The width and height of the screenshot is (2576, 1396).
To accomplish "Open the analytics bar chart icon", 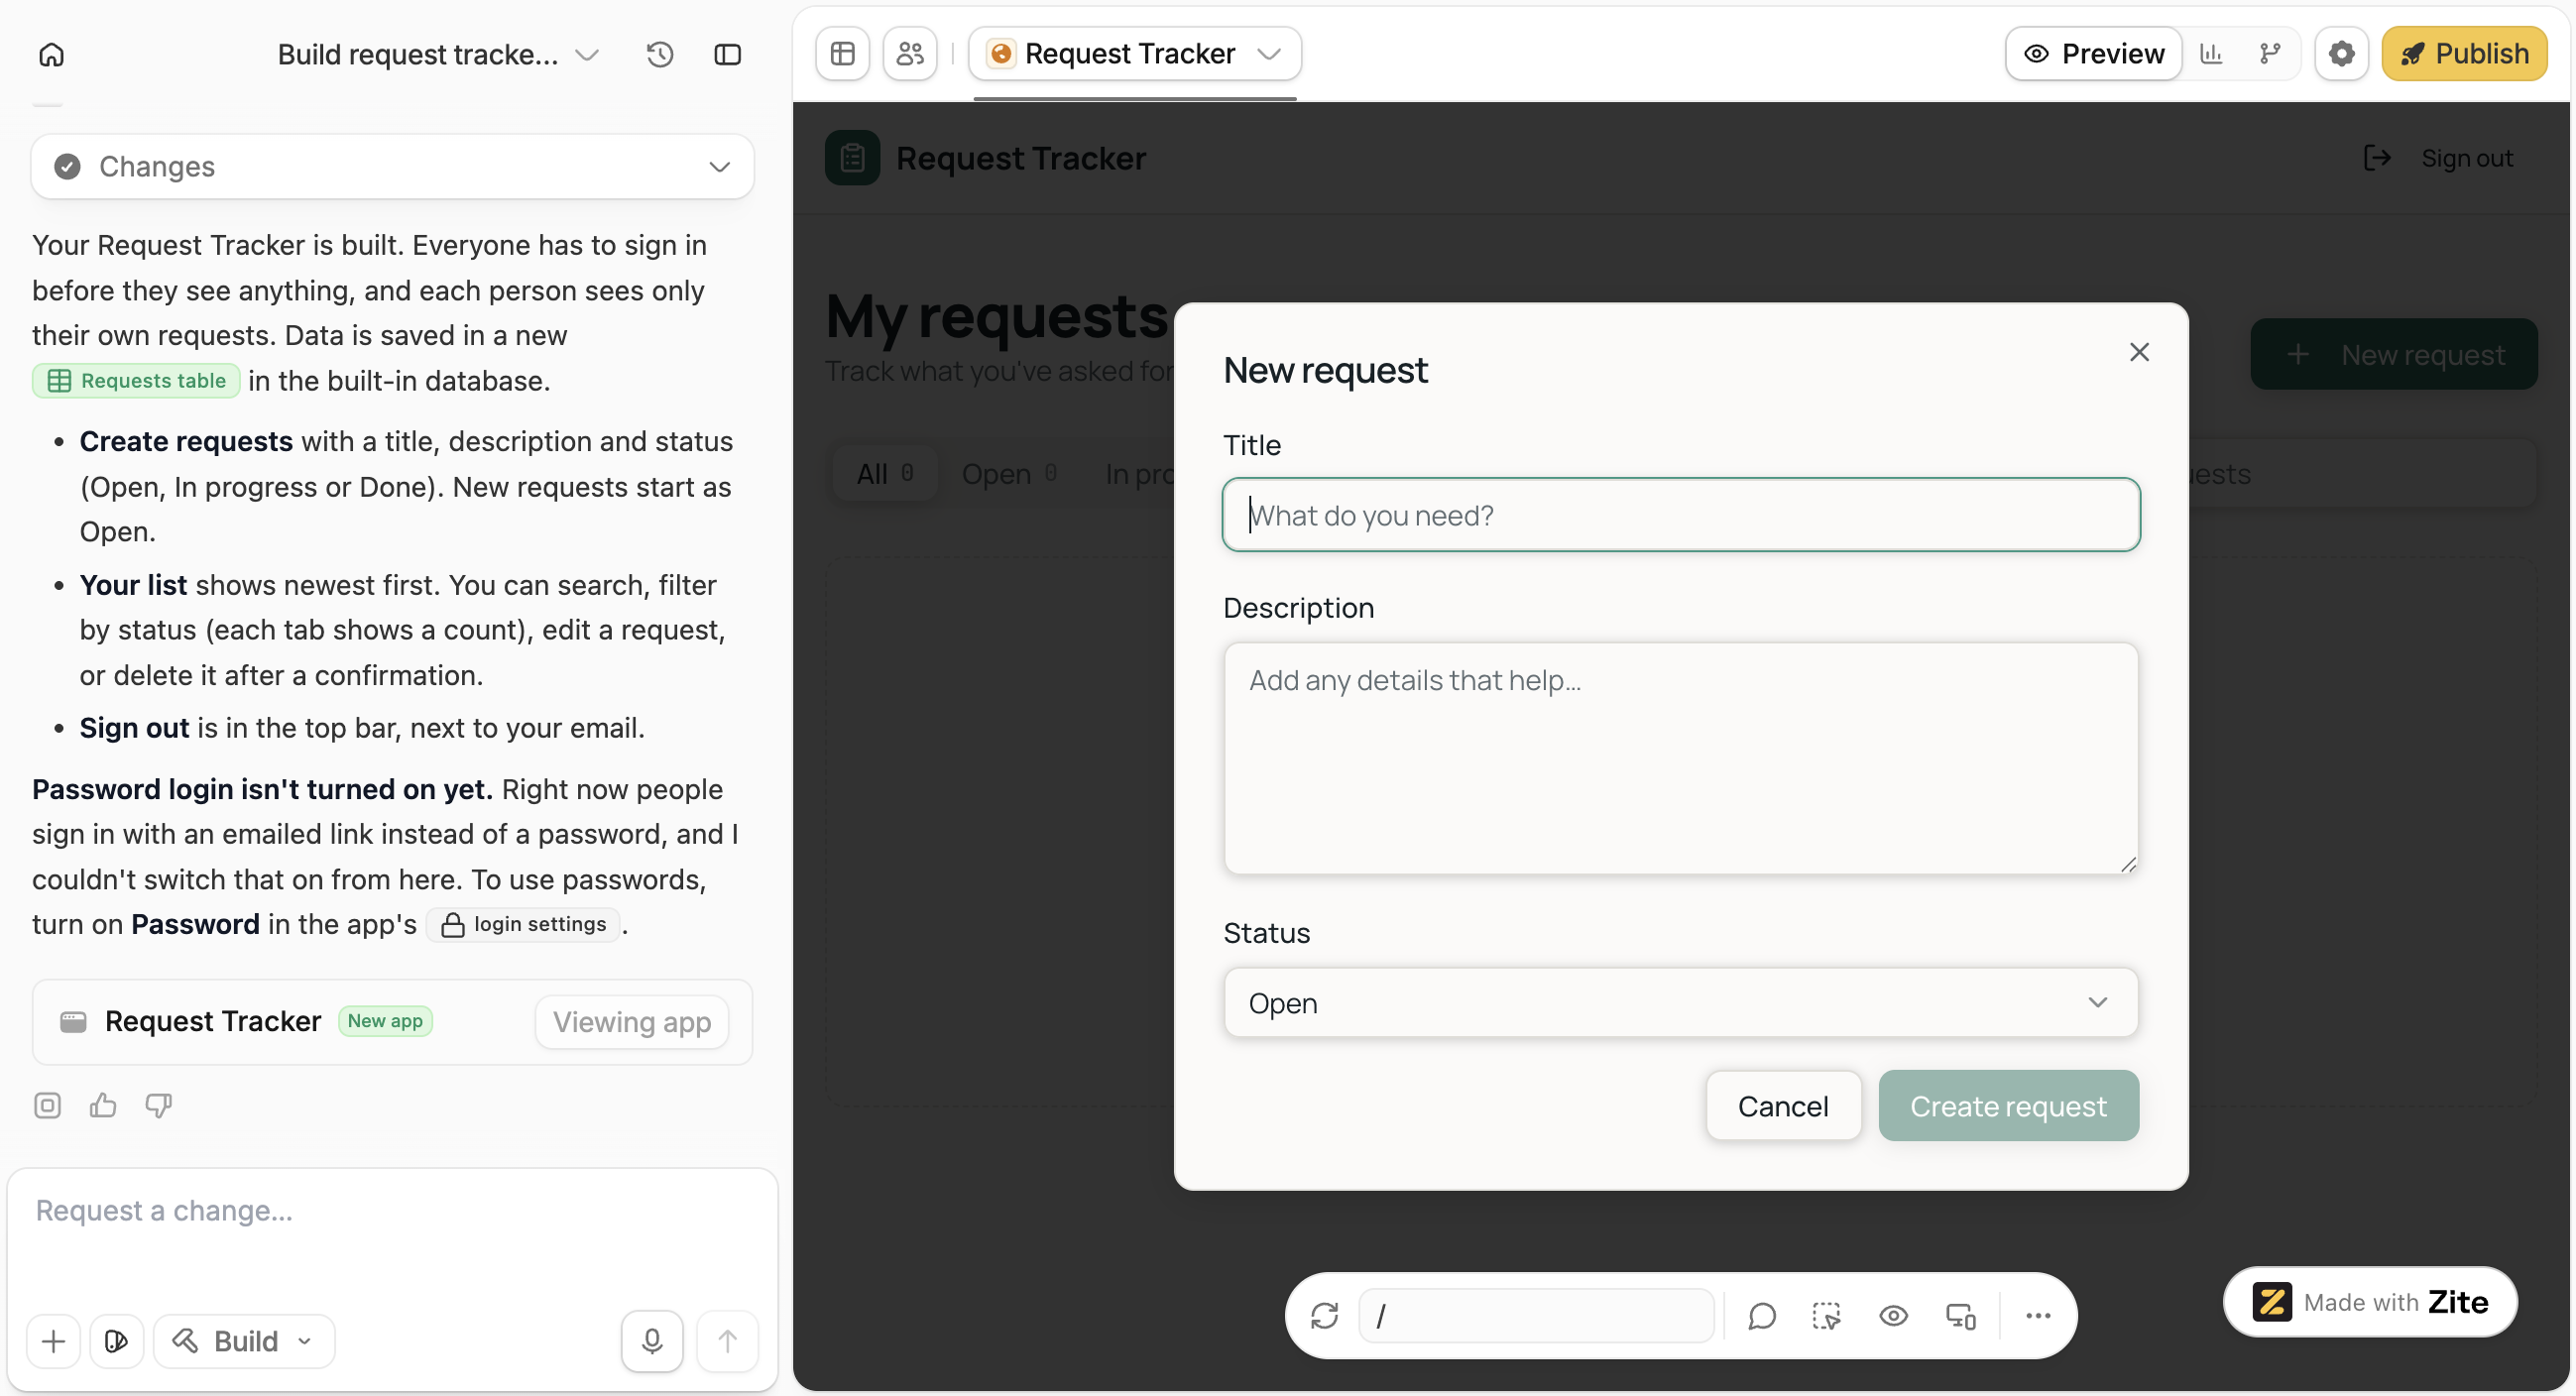I will (2211, 53).
